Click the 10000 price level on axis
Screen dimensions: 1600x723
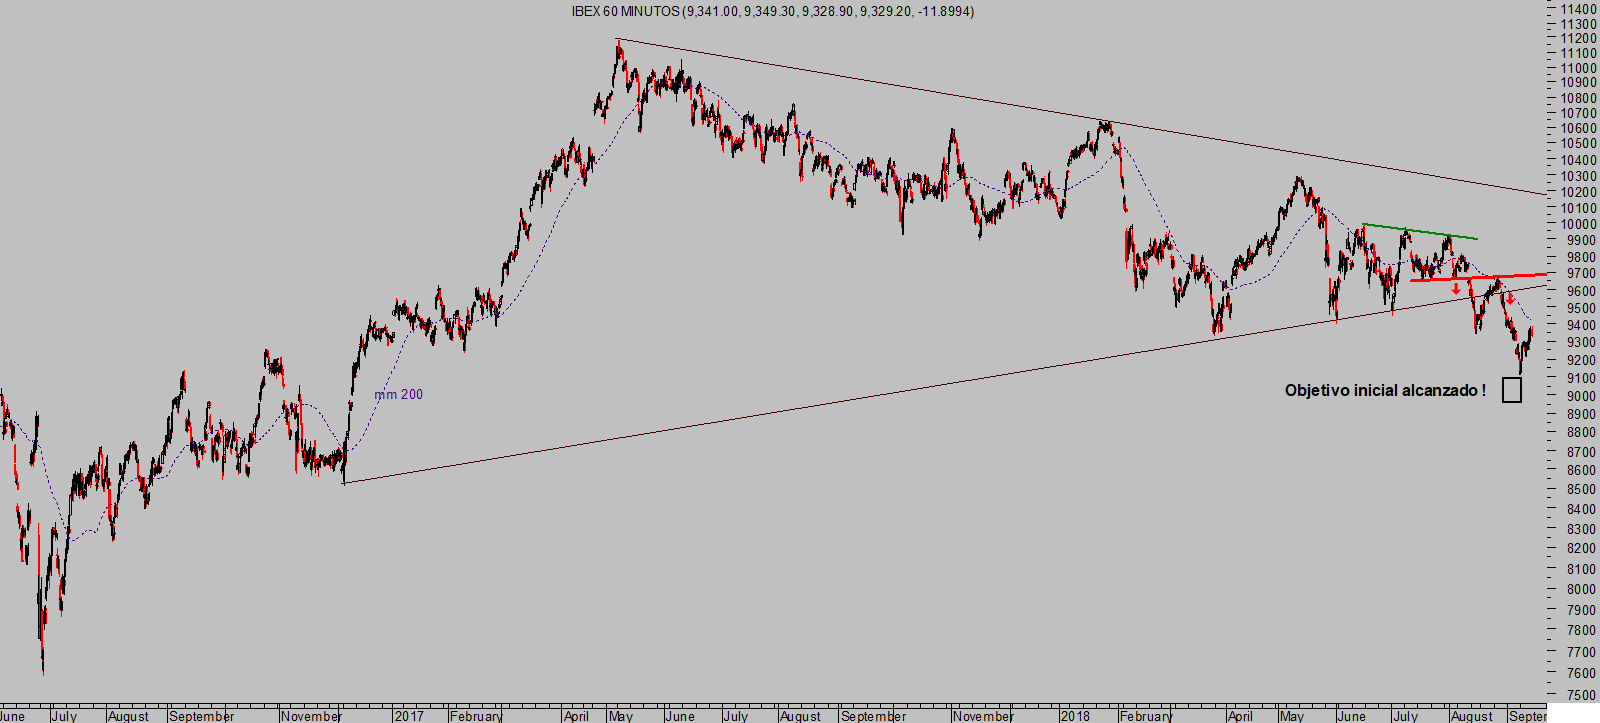click(x=1577, y=225)
